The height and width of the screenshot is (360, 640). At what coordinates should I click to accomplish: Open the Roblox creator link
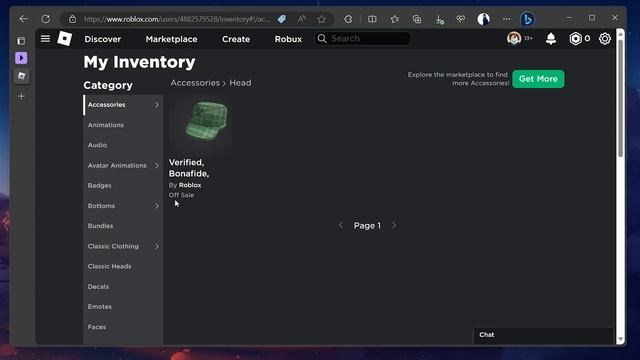click(190, 185)
